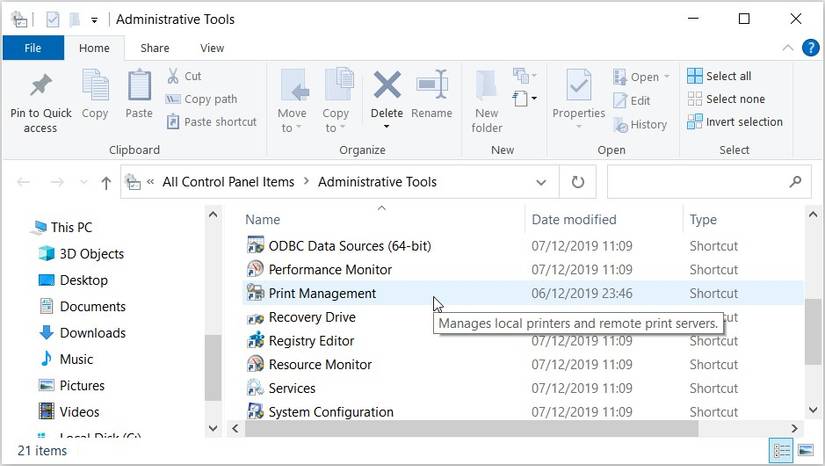This screenshot has height=466, width=825.
Task: Click the search box field
Action: [x=708, y=182]
